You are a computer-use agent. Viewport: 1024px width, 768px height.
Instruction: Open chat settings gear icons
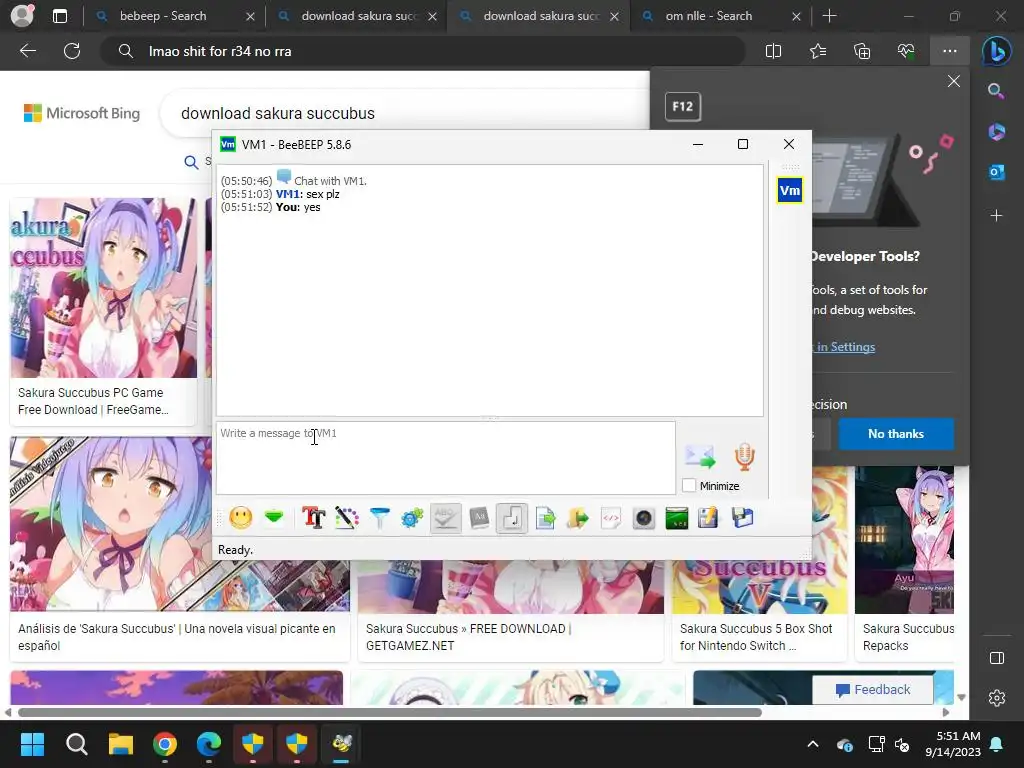(x=412, y=518)
